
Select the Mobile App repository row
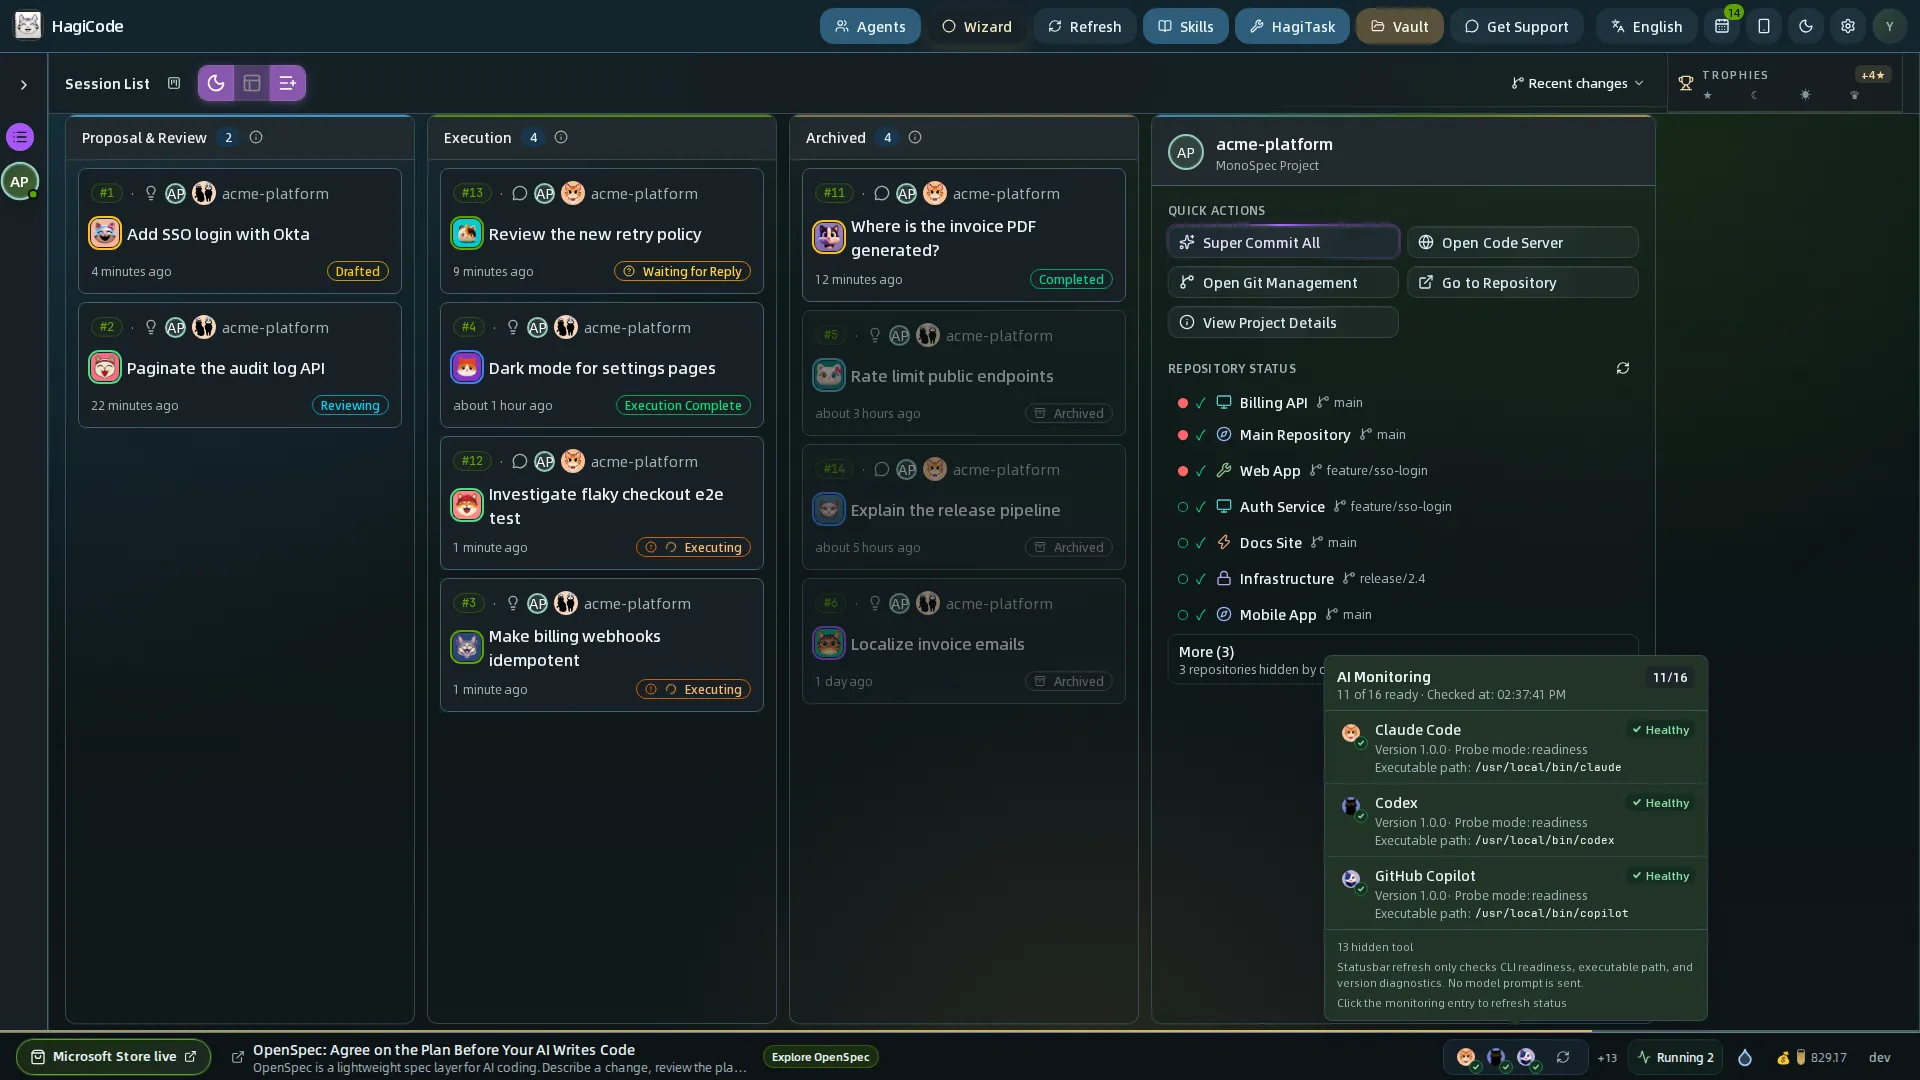[x=1403, y=614]
